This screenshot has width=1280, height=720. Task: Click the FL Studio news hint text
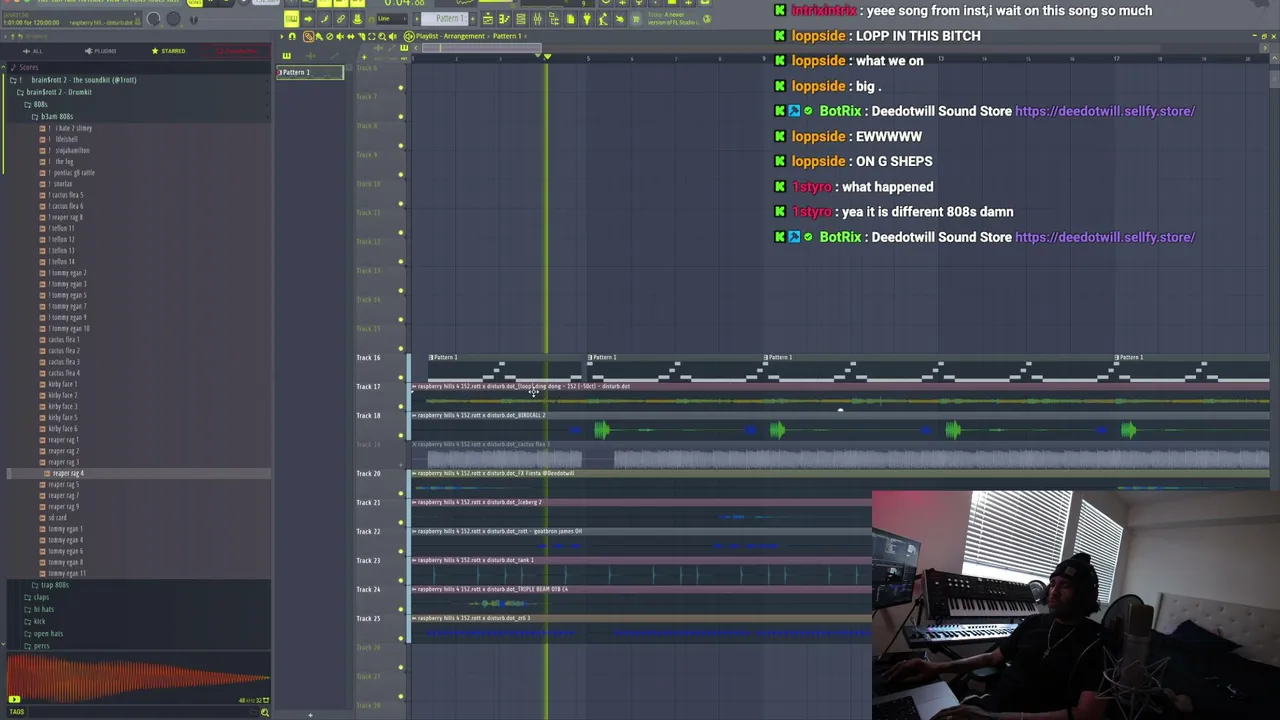pos(673,18)
